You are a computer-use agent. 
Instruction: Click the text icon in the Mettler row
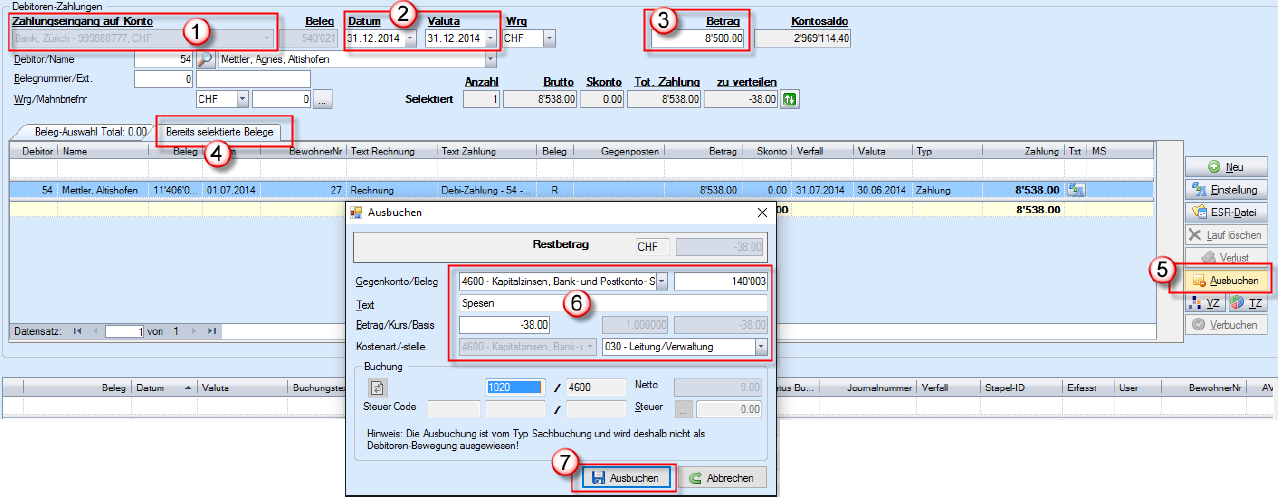point(1076,189)
